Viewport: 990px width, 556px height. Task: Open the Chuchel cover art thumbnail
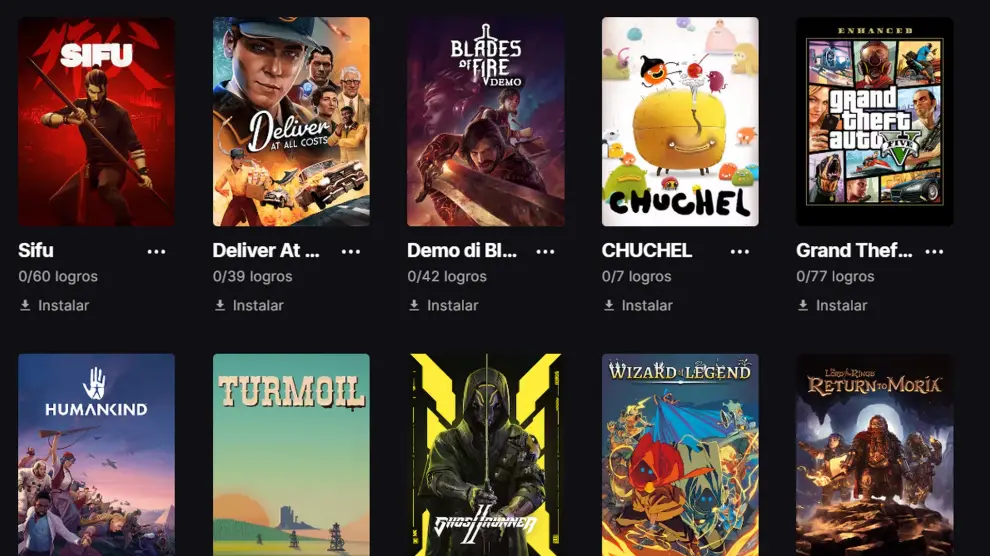pos(680,122)
